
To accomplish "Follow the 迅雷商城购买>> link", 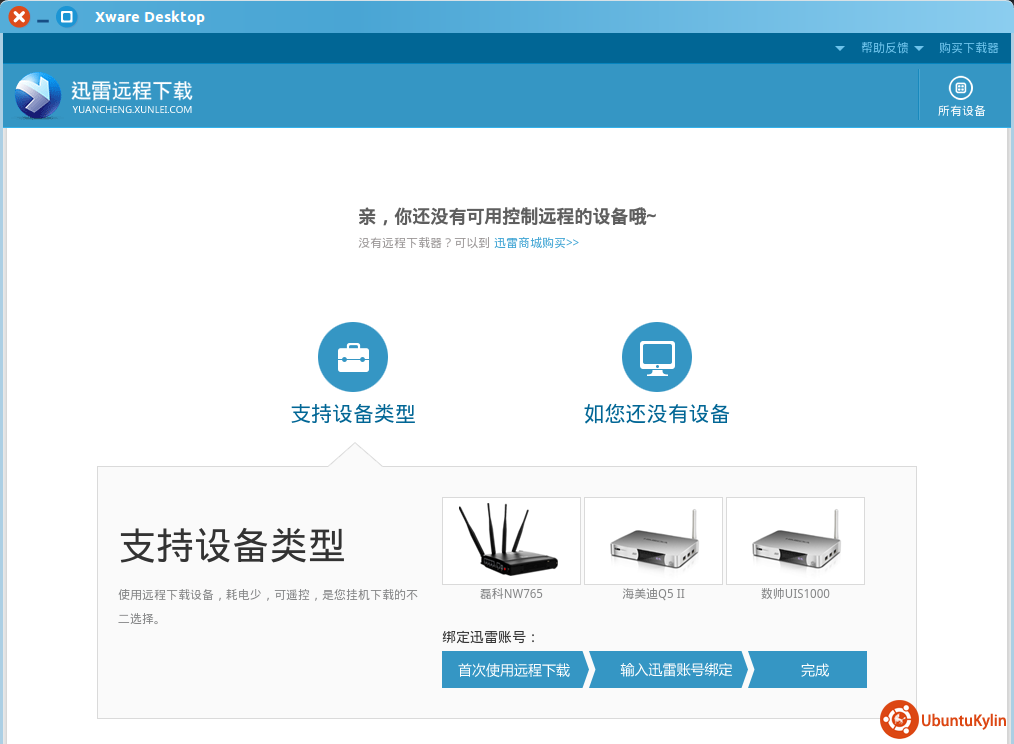I will [x=536, y=243].
